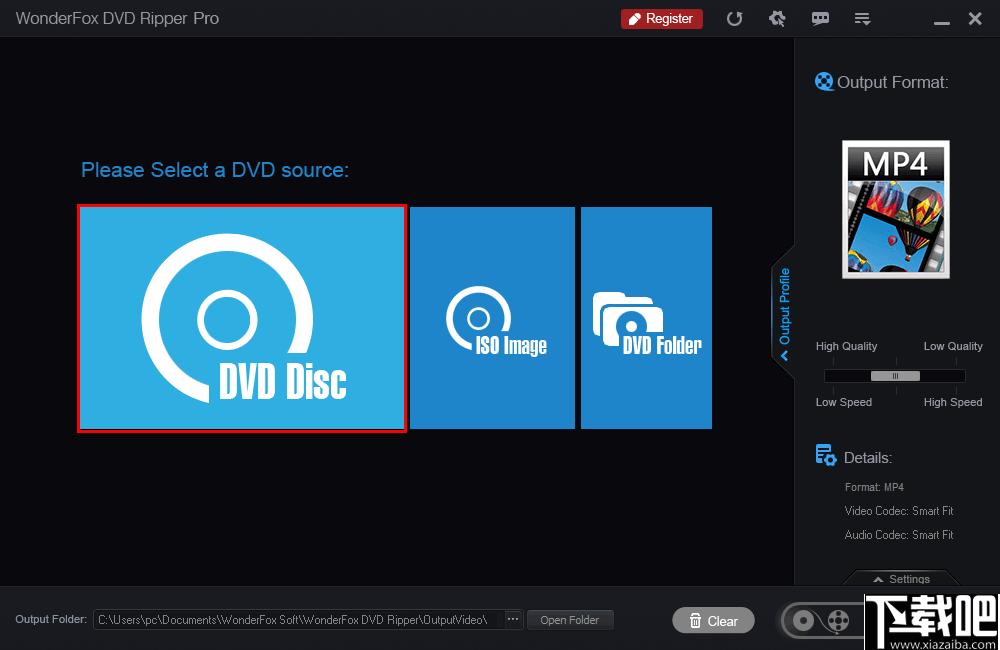Image resolution: width=1000 pixels, height=650 pixels.
Task: Adjust the quality/speed slider handle
Action: pos(895,376)
